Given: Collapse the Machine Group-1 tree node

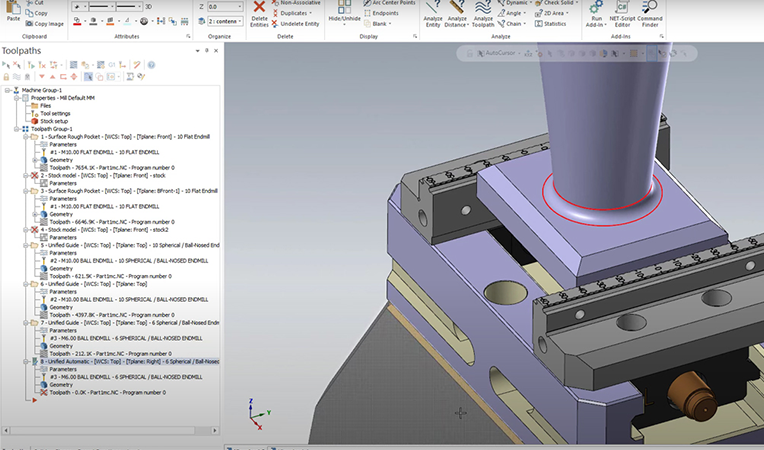Looking at the screenshot, I should click(6, 90).
